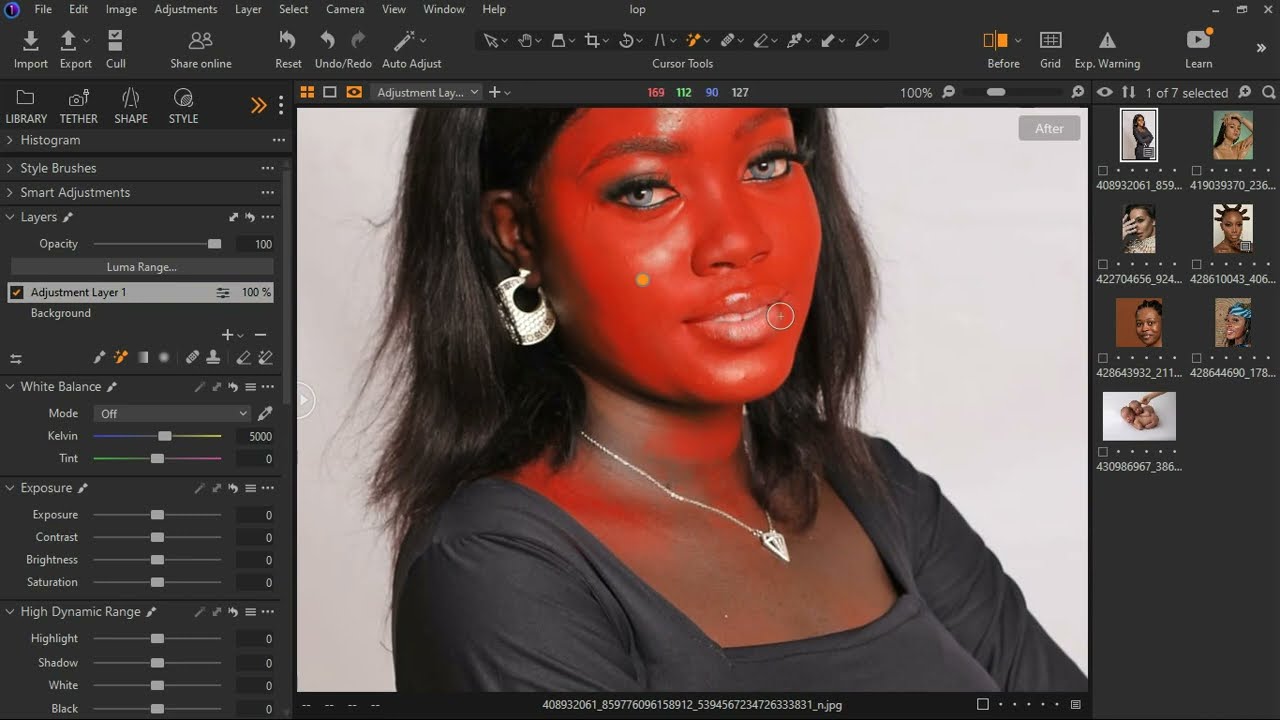Pick white balance with the eyedropper icon
The height and width of the screenshot is (720, 1280).
pyautogui.click(x=265, y=413)
